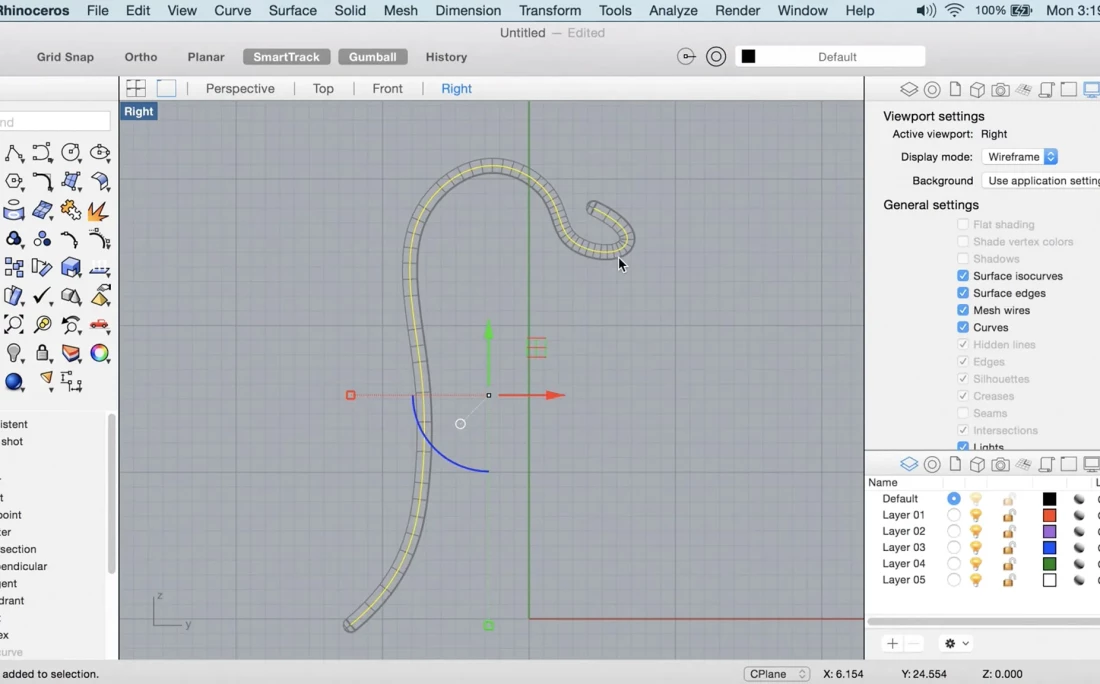Click Layer 04 green color swatch
This screenshot has height=684, width=1100.
point(1049,563)
